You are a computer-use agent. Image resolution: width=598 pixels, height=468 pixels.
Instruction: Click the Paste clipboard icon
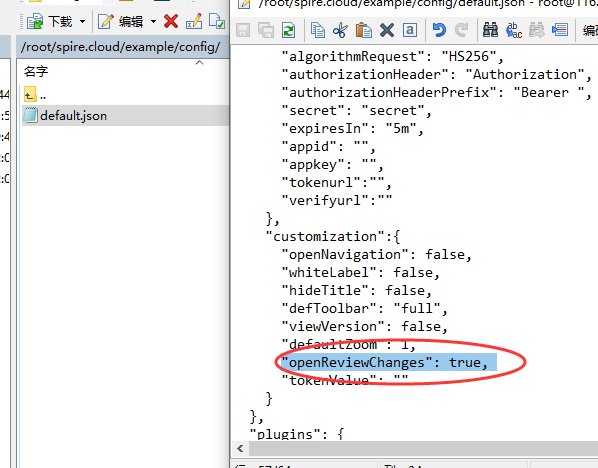tap(363, 30)
